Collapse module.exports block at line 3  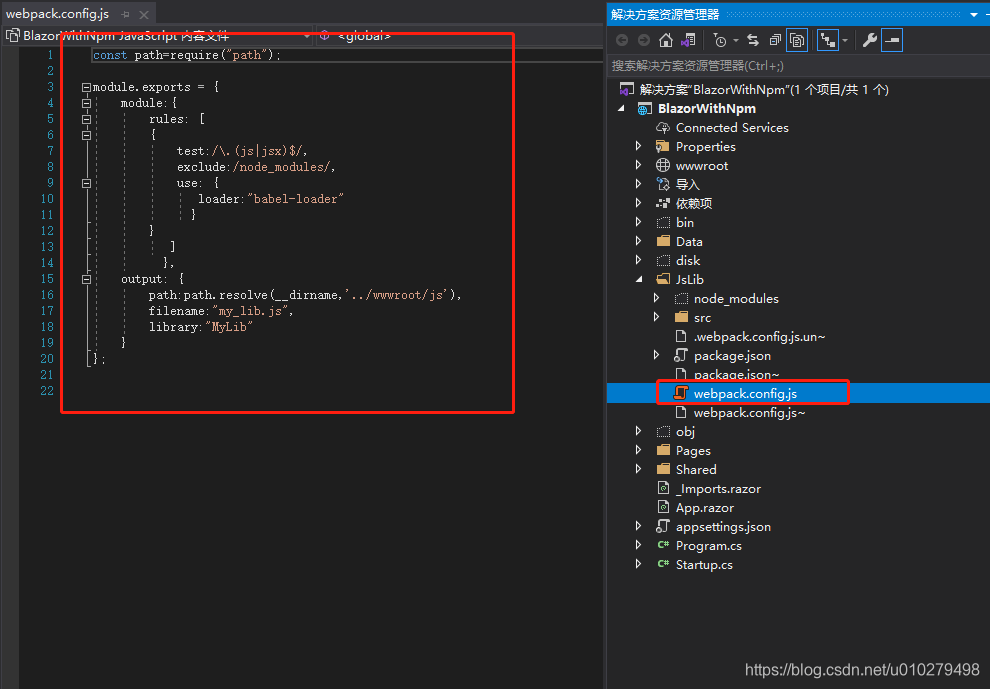click(x=86, y=87)
